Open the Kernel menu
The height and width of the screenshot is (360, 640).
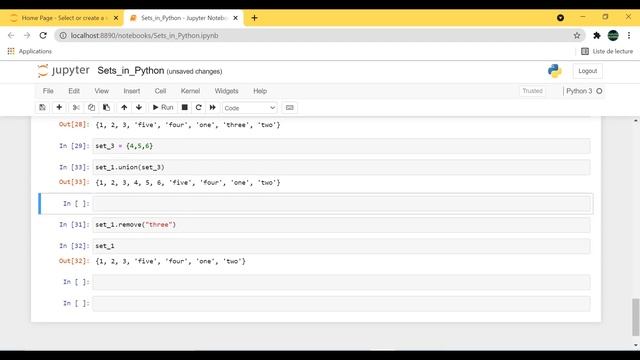pyautogui.click(x=190, y=91)
